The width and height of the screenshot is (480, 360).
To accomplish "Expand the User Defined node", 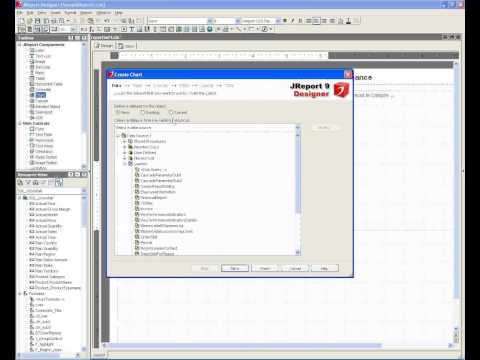I will point(125,153).
